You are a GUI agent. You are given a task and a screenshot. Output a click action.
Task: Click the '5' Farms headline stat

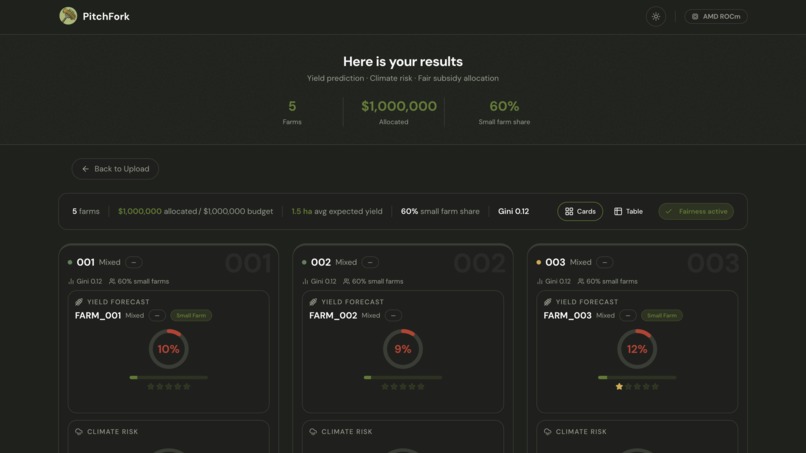coord(292,106)
